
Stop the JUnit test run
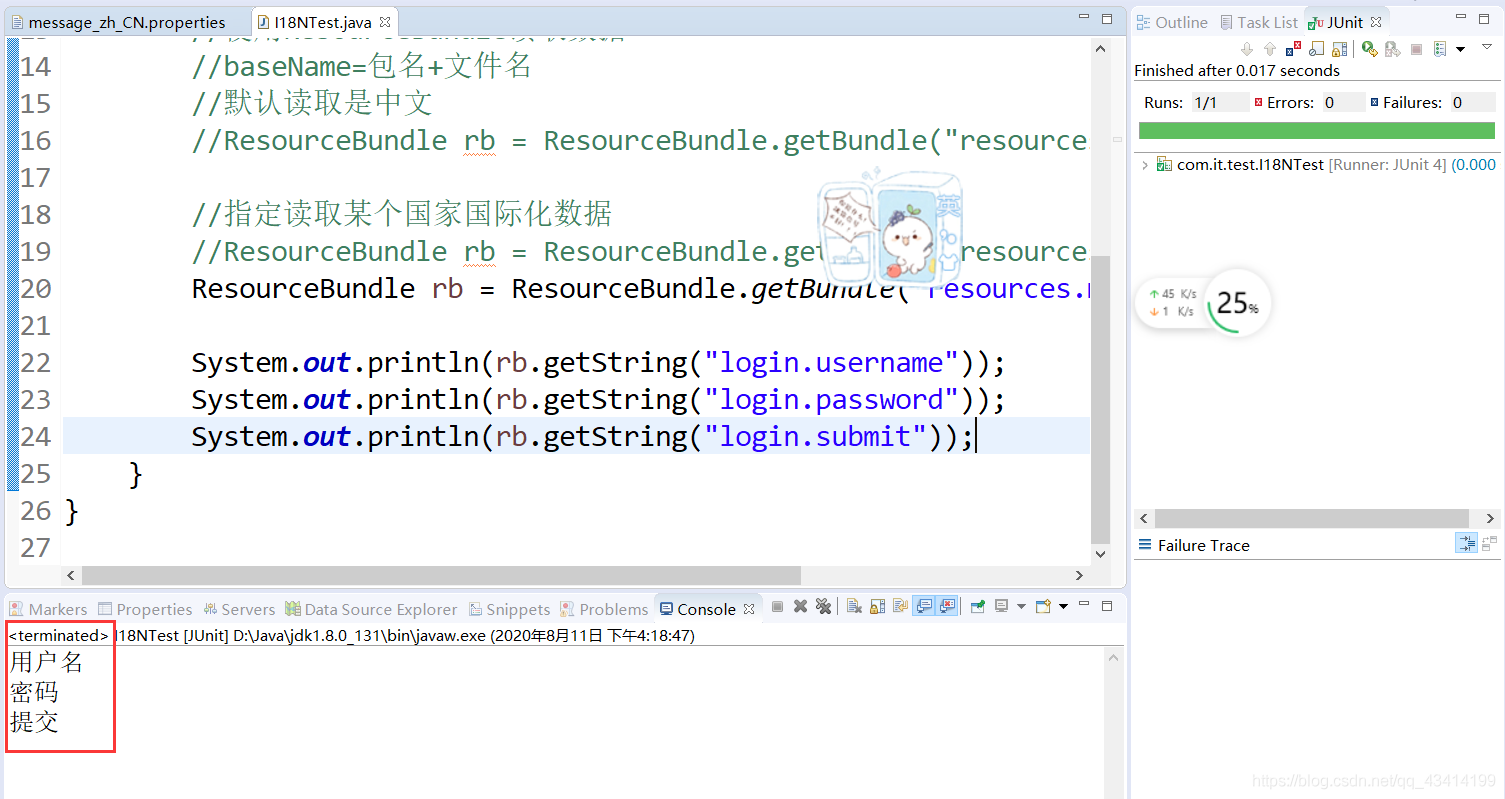(1416, 48)
